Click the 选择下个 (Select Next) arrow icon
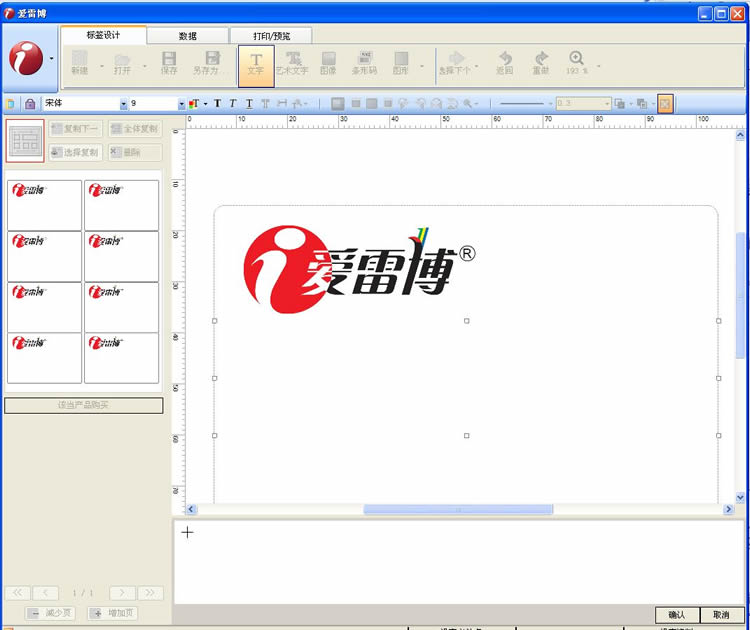Viewport: 750px width, 630px height. click(x=455, y=63)
